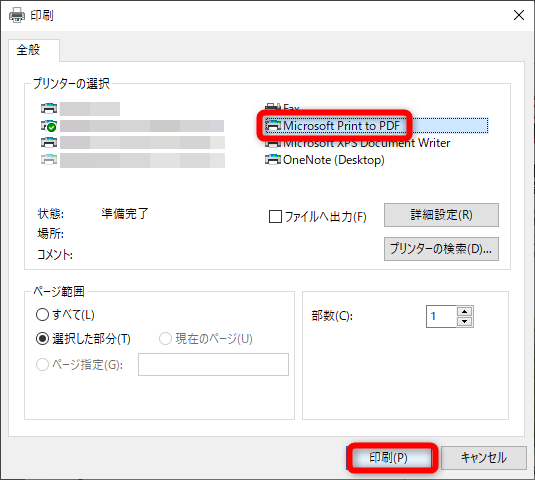Select the Microsoft XPS Document Writer printer

(x=358, y=143)
